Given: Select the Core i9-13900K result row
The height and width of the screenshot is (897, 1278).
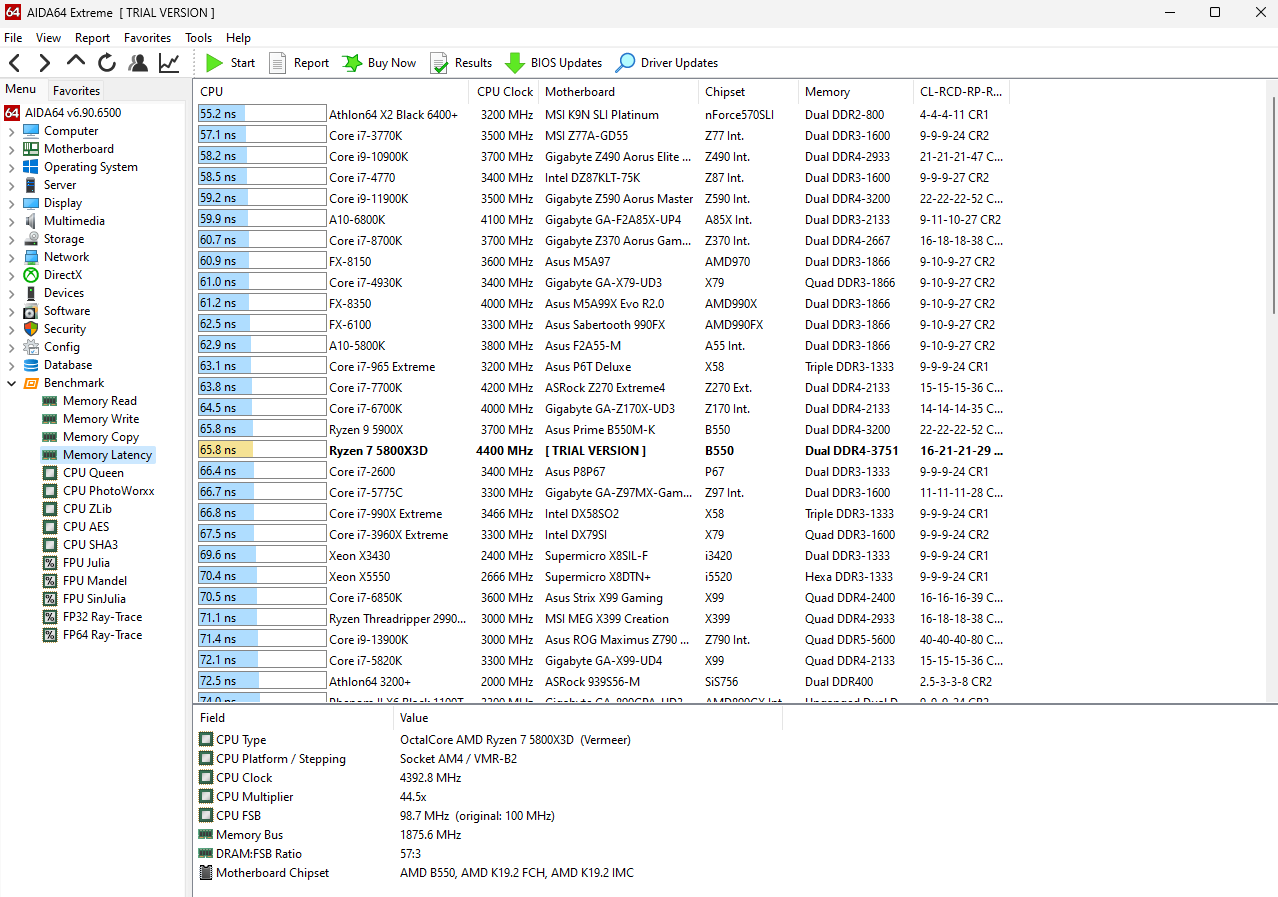Looking at the screenshot, I should (602, 640).
